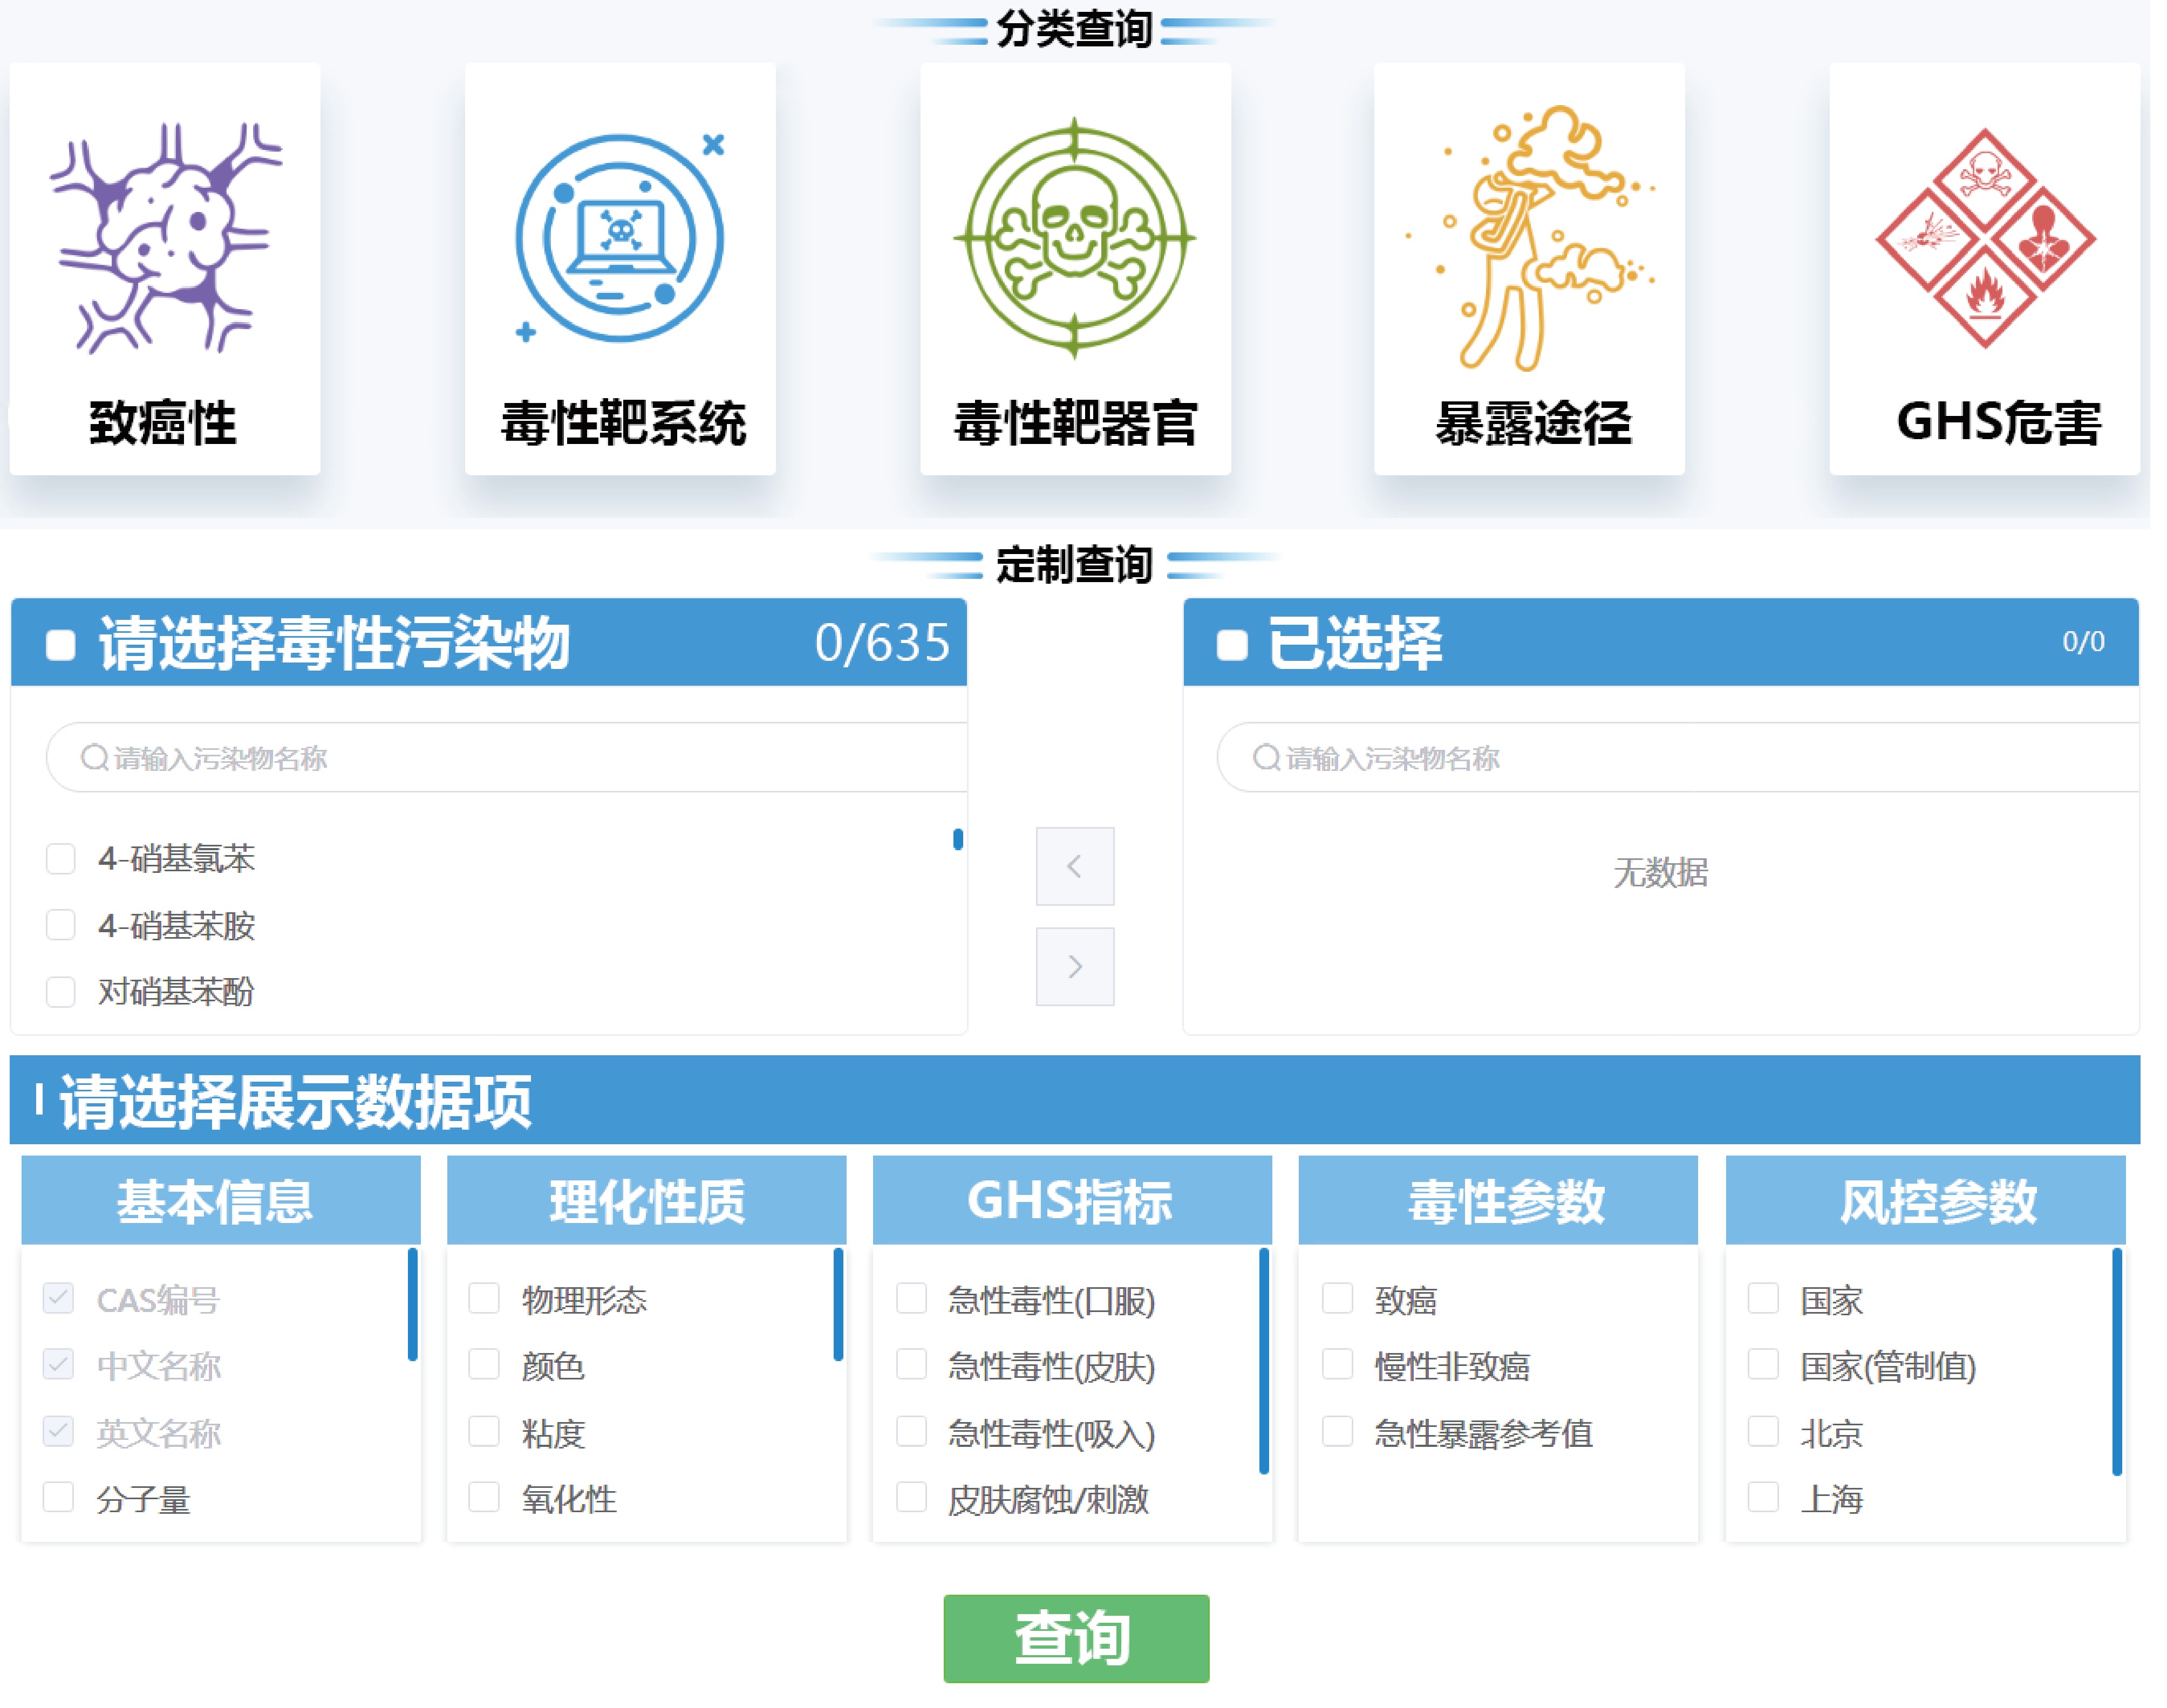Click the 0/635 selection counter
2167x1708 pixels.
[882, 642]
